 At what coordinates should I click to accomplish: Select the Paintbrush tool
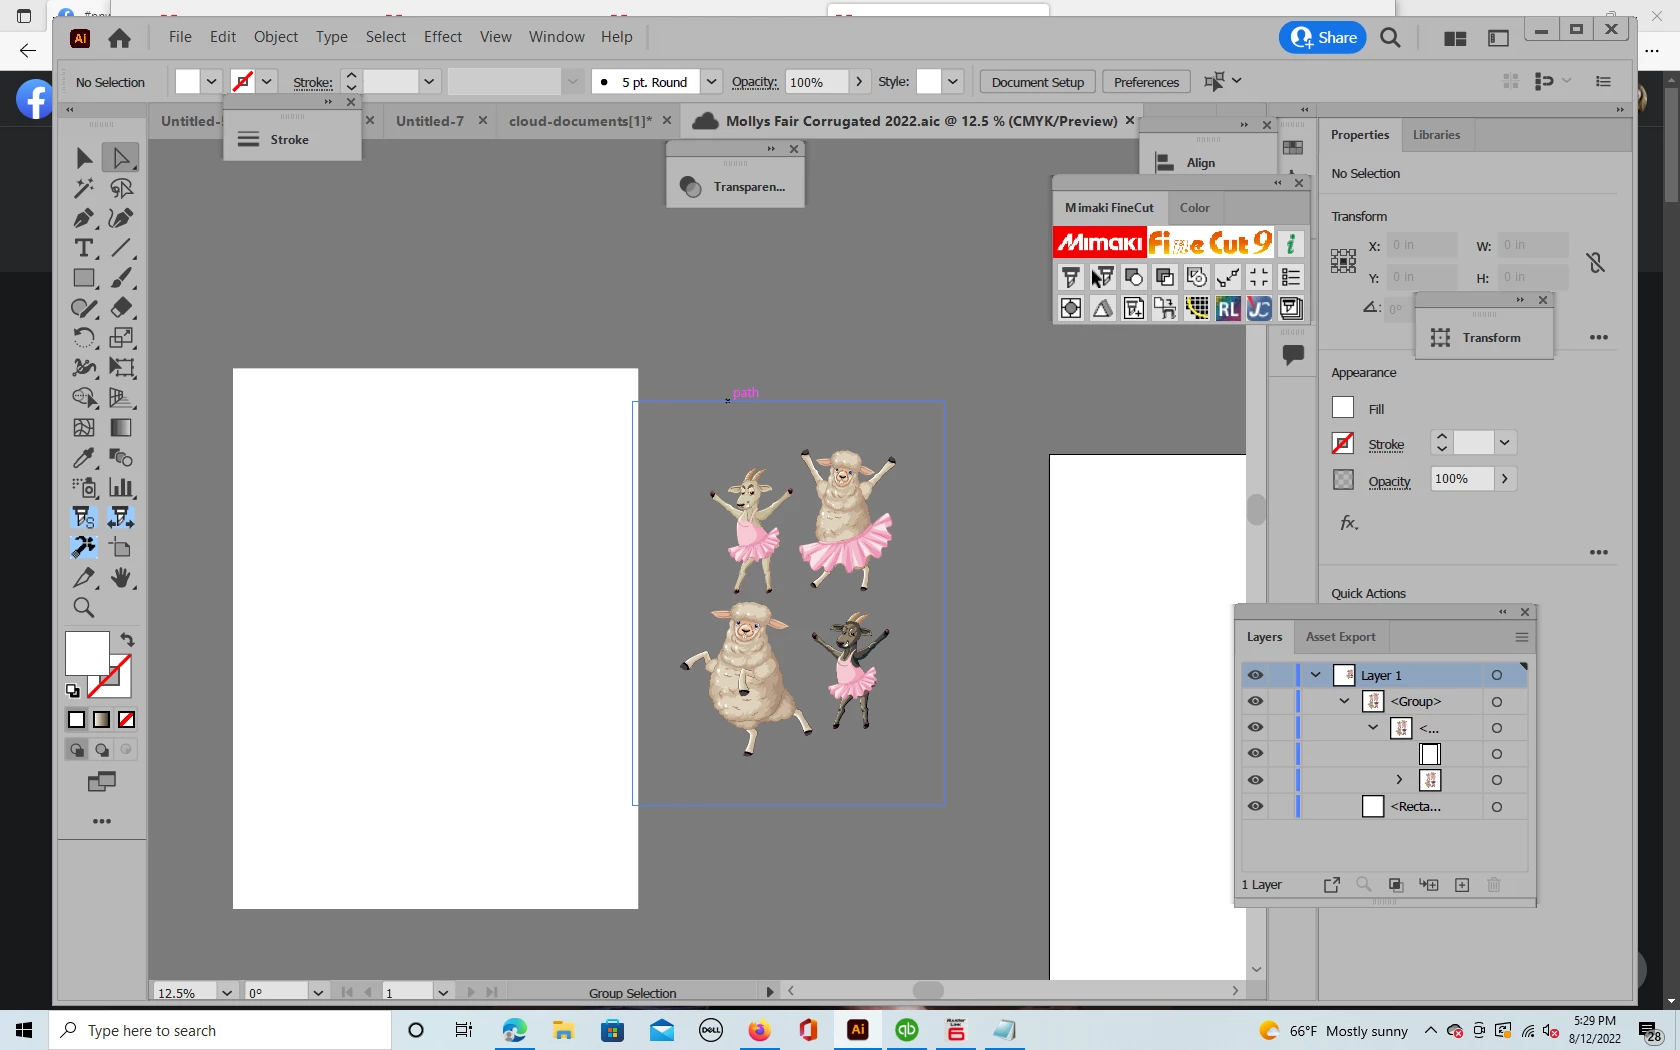[121, 278]
